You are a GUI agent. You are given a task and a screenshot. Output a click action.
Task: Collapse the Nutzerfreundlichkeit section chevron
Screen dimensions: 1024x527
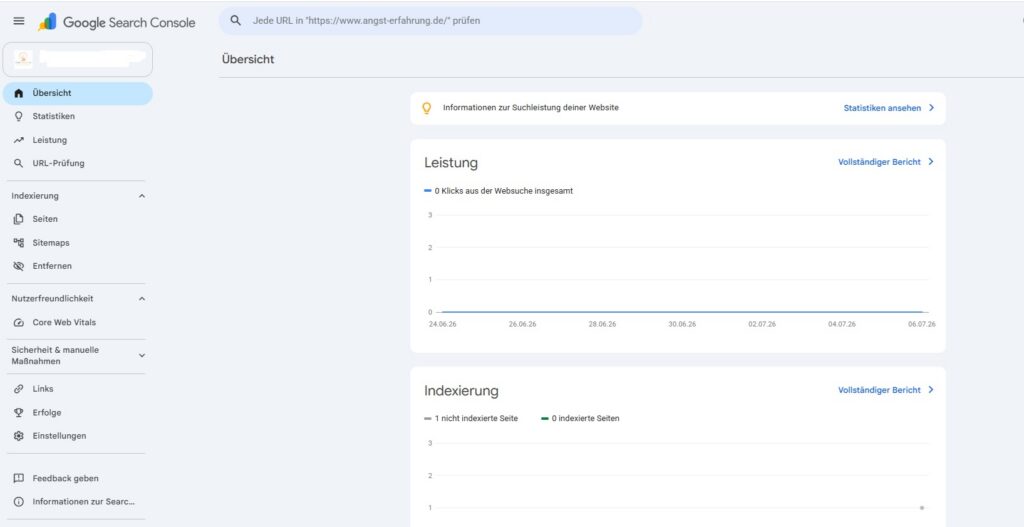coord(142,298)
